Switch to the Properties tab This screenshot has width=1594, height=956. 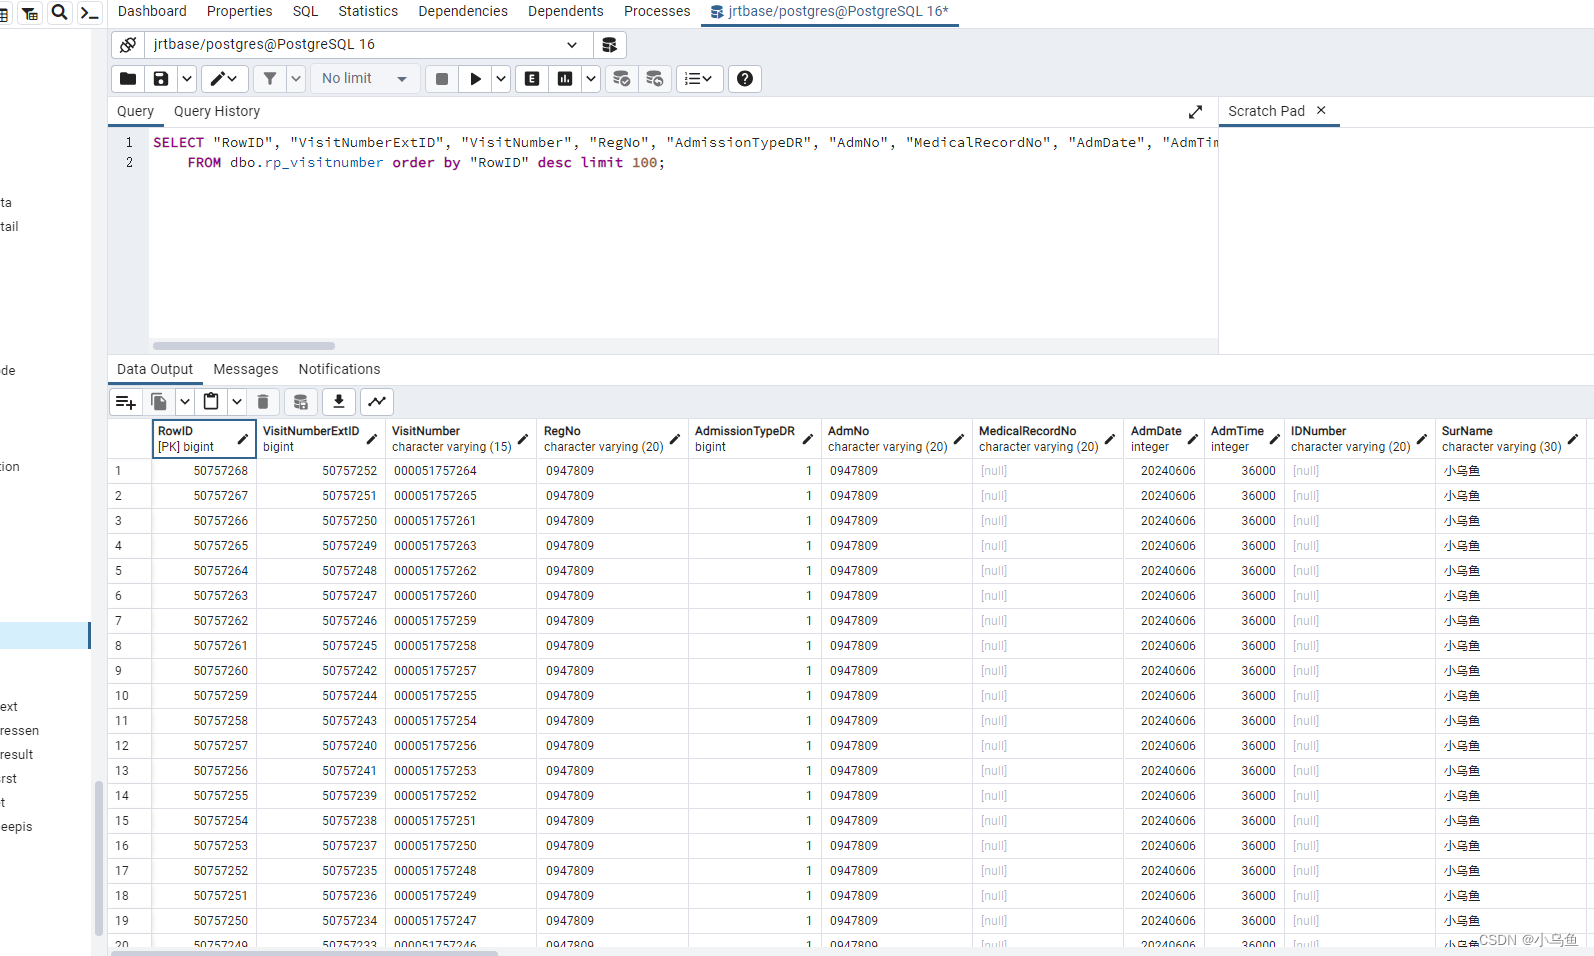click(x=239, y=11)
